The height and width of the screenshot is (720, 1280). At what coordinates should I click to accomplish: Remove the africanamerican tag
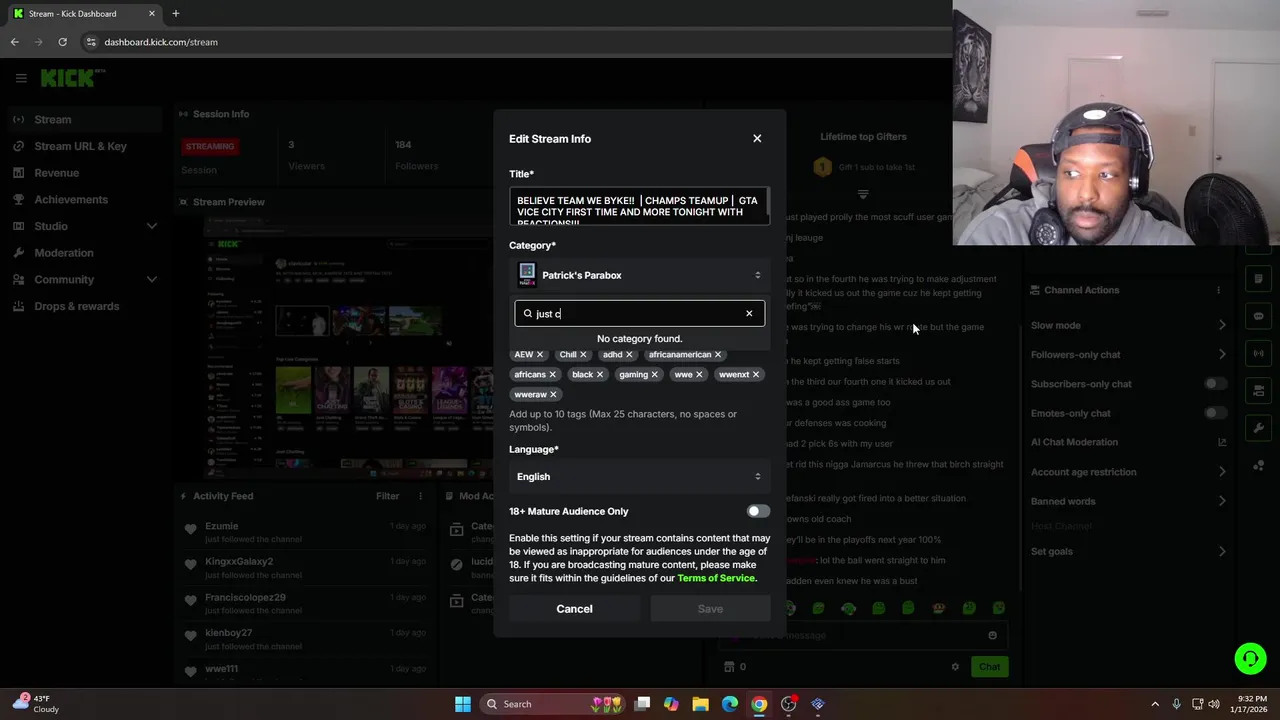point(718,354)
